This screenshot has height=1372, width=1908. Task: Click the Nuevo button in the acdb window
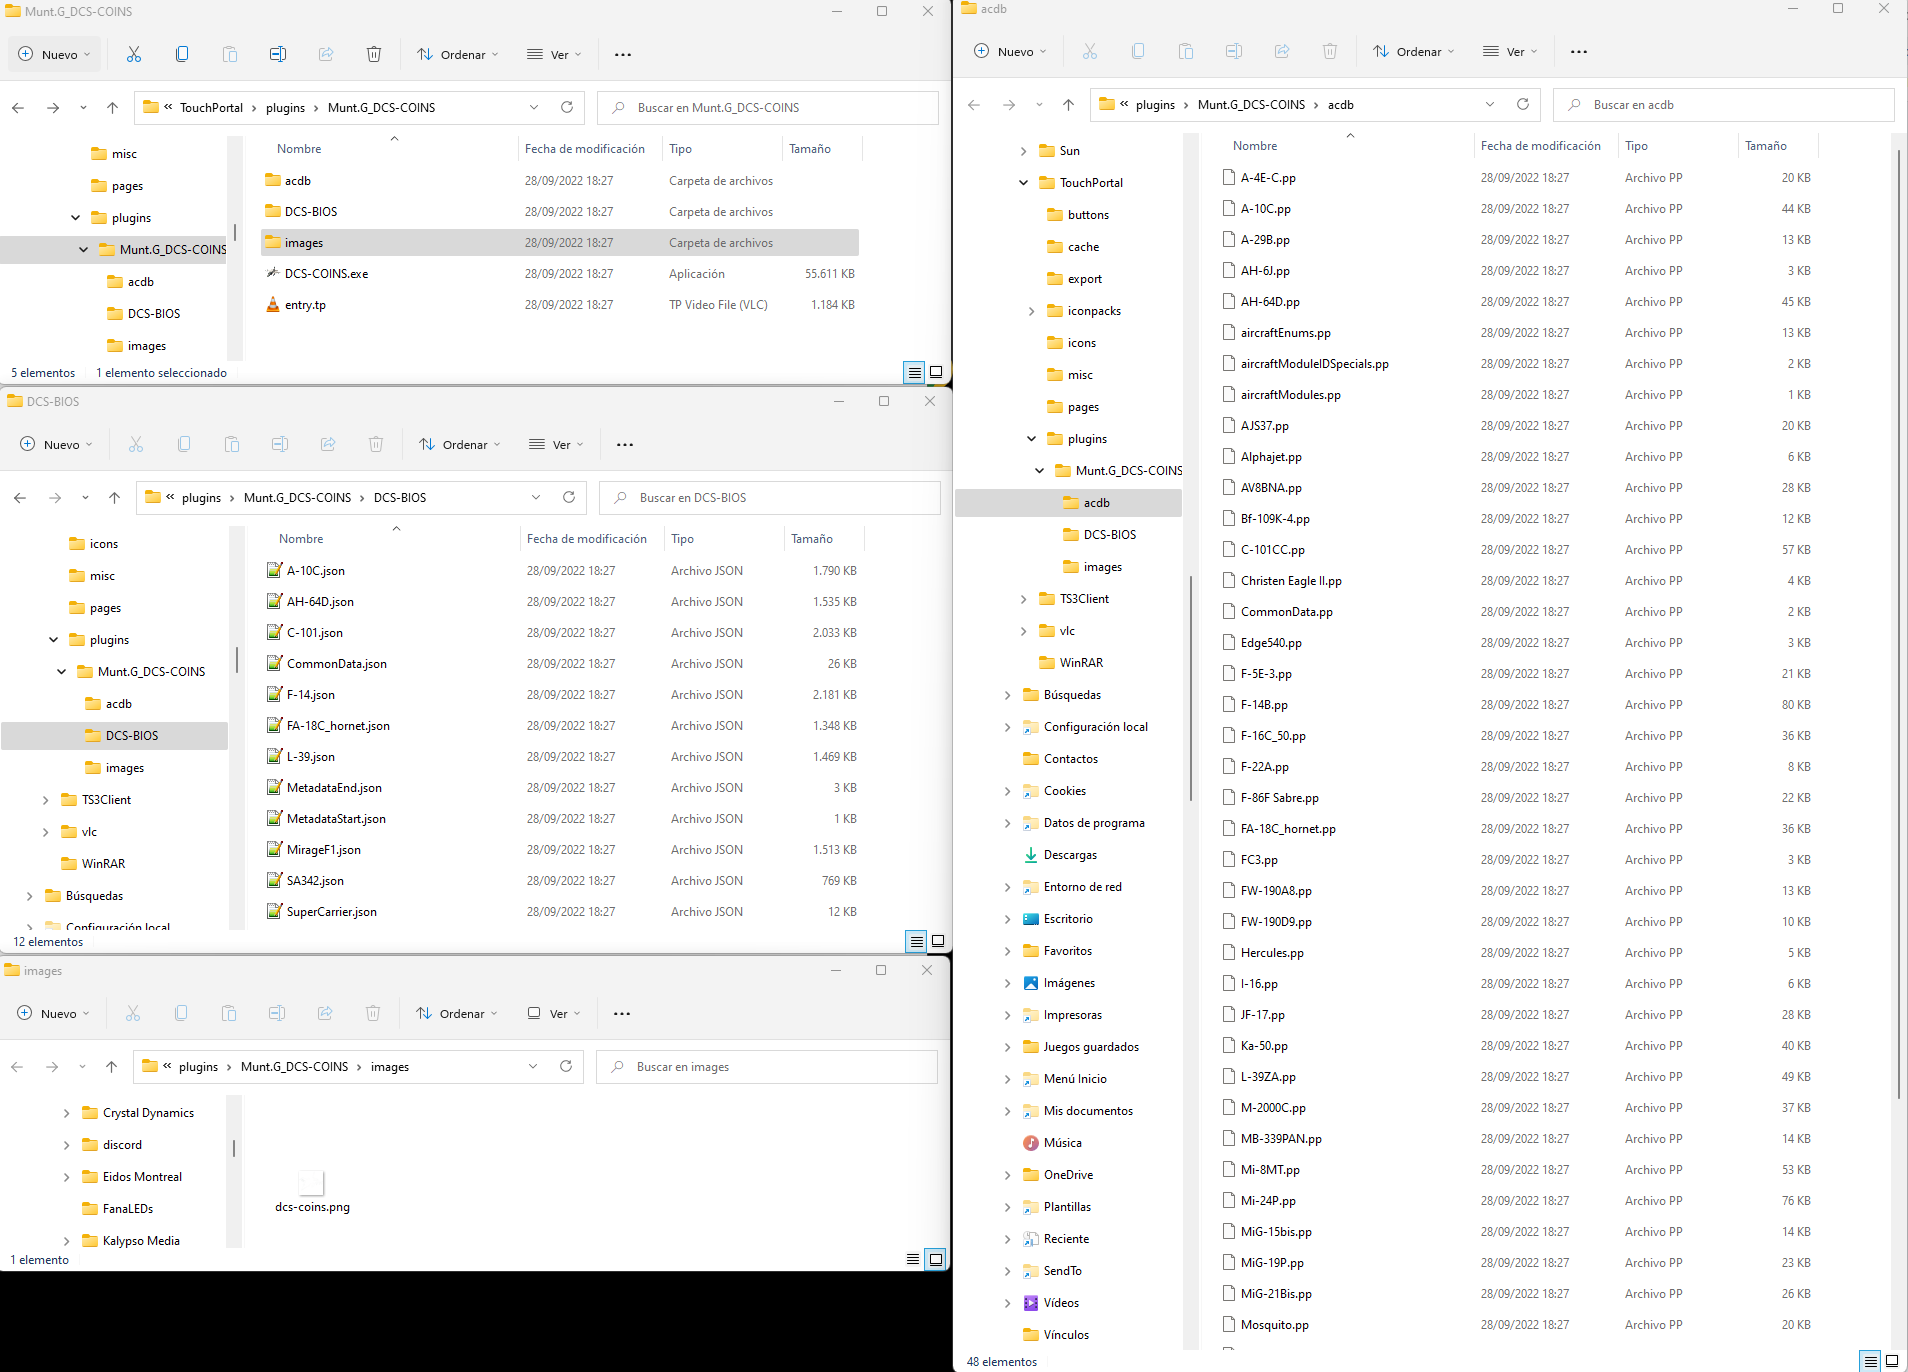[1010, 52]
